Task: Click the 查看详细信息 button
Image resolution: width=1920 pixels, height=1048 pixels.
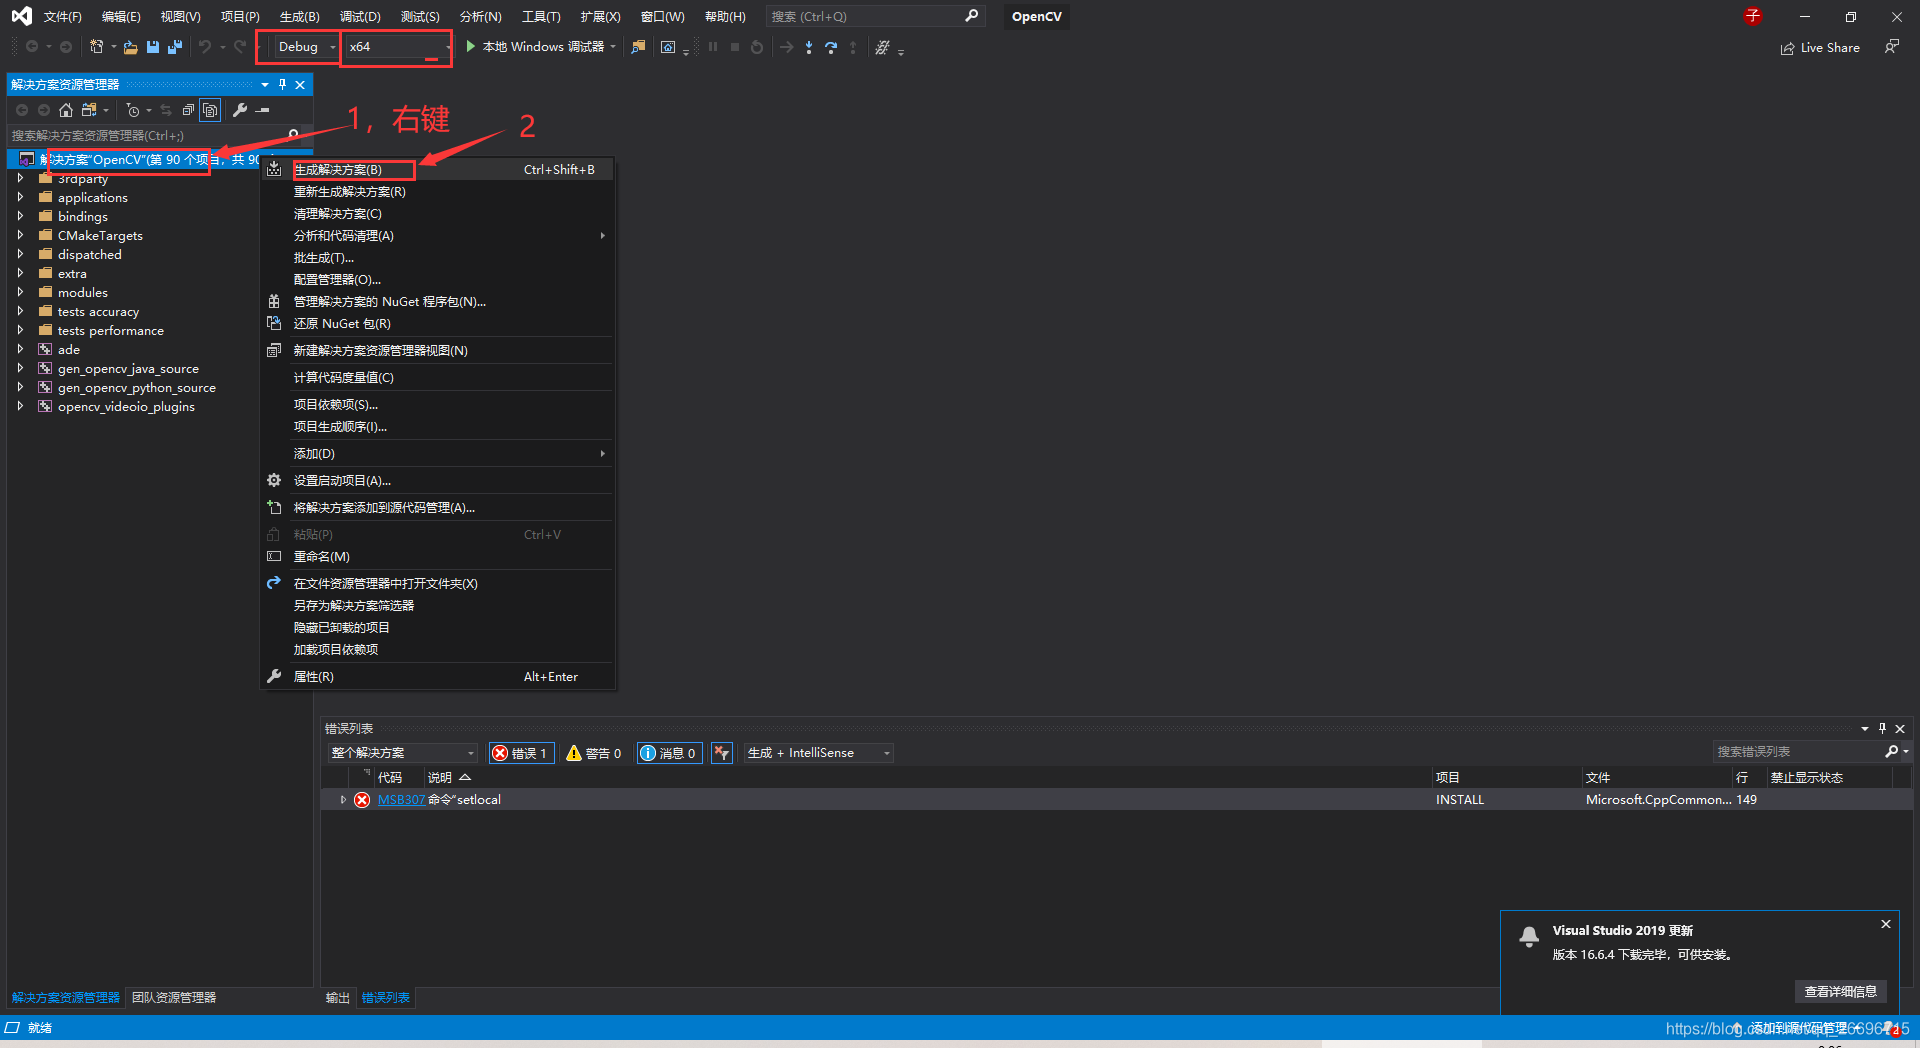Action: tap(1841, 992)
